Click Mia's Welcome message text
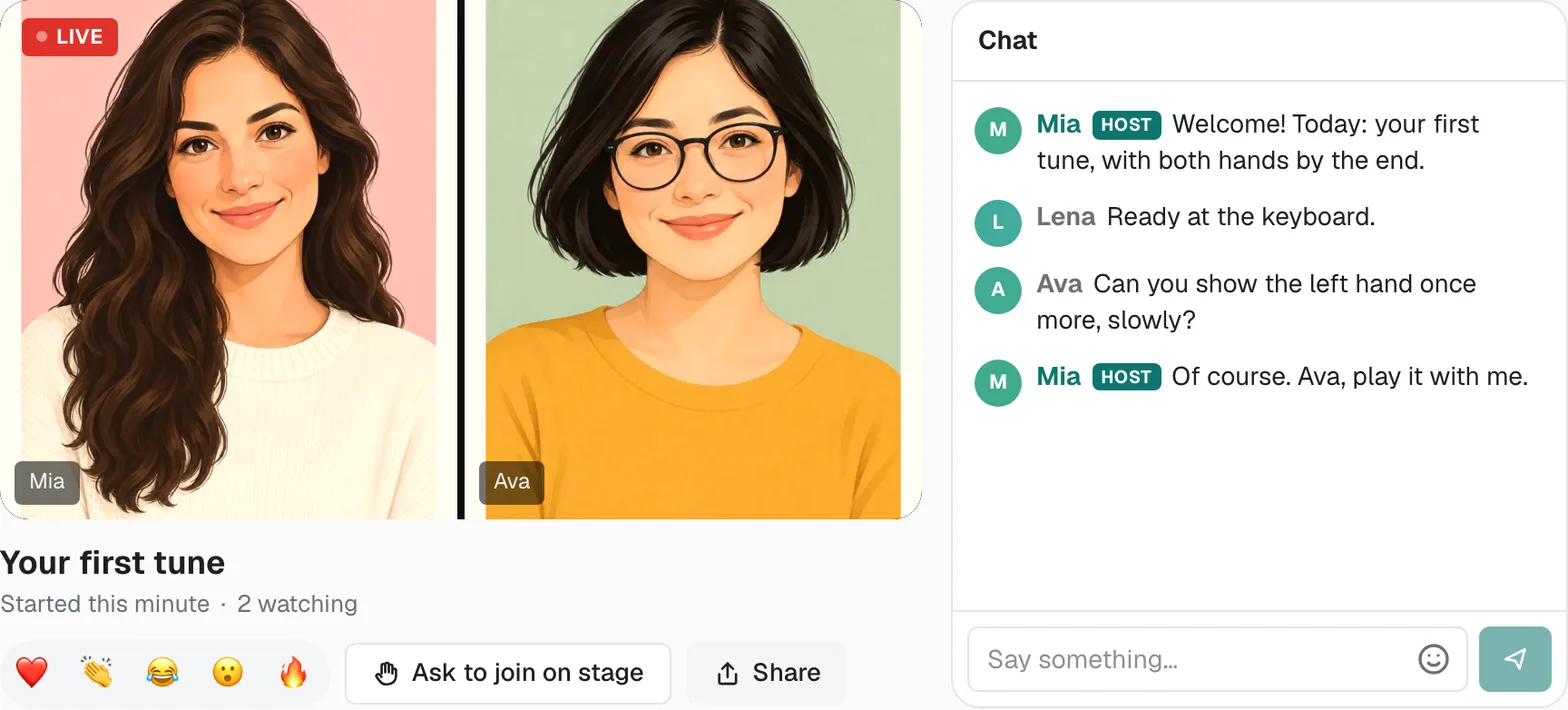1568x710 pixels. click(1258, 142)
